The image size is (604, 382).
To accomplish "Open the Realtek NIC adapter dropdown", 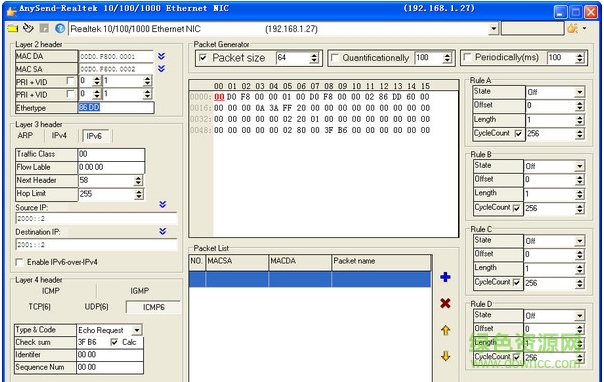I will [493, 28].
